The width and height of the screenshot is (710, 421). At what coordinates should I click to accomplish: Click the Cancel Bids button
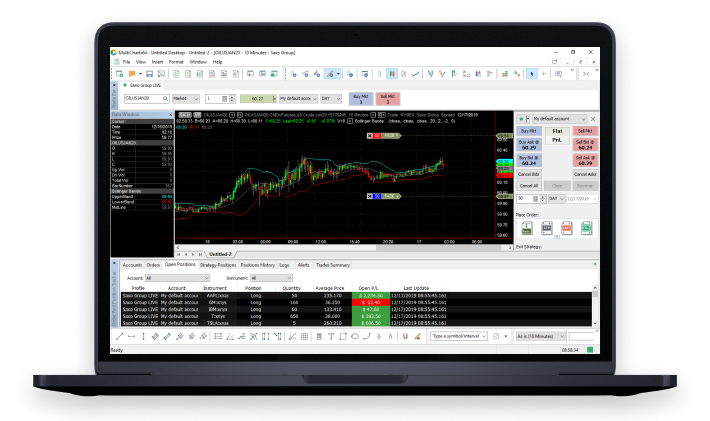pyautogui.click(x=529, y=174)
